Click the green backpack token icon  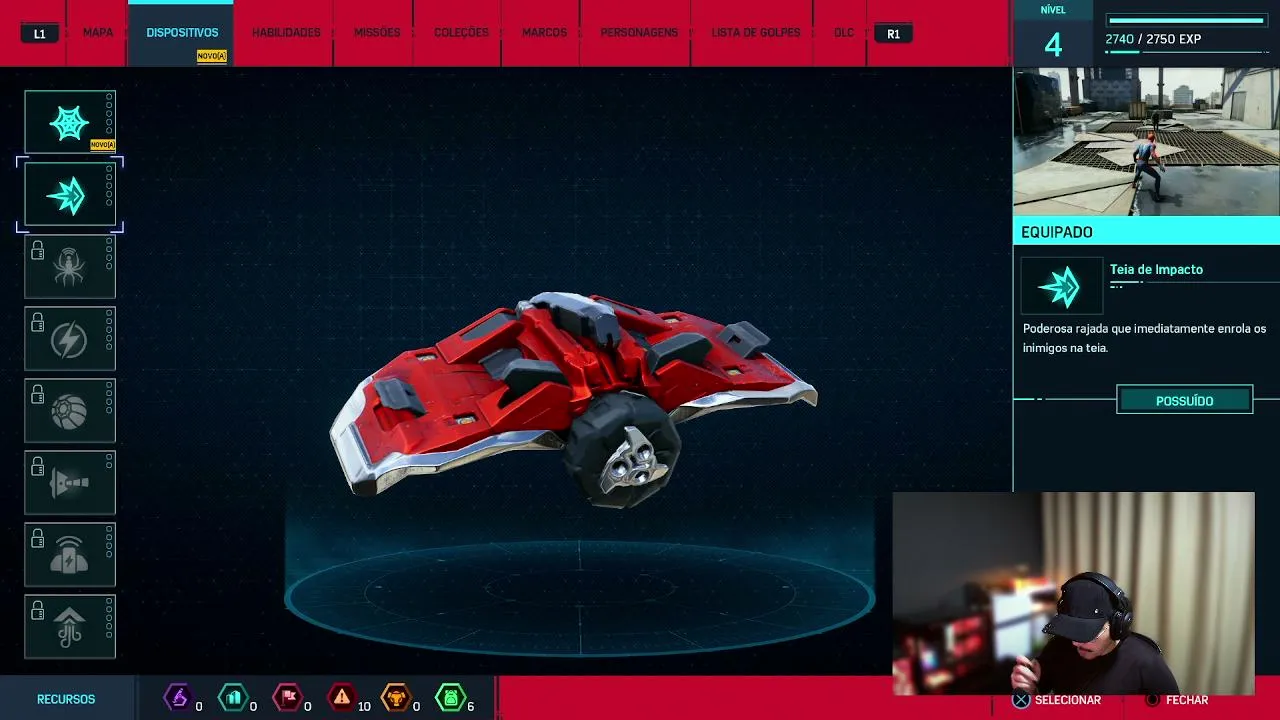pyautogui.click(x=450, y=697)
